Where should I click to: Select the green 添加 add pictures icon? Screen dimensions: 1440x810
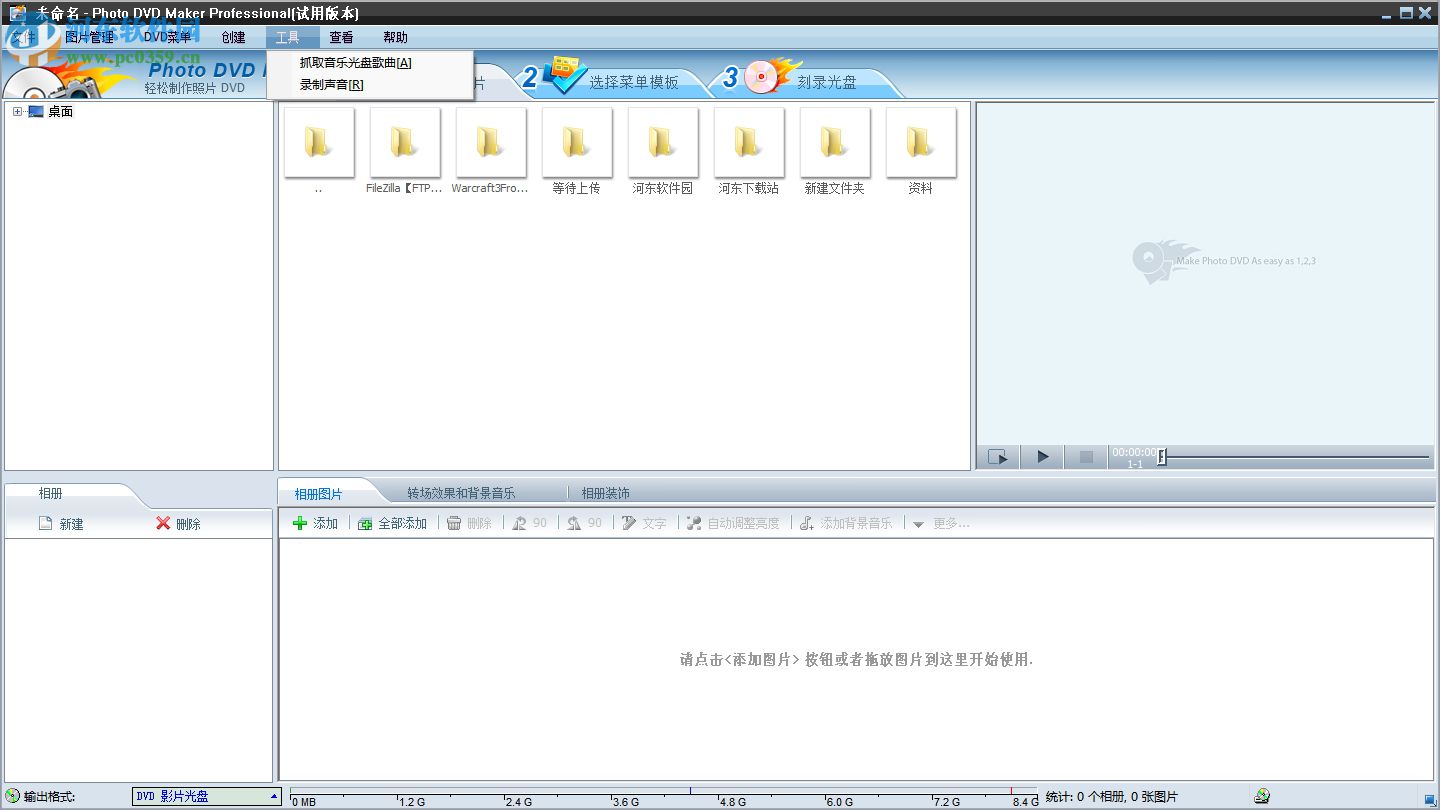pyautogui.click(x=300, y=522)
